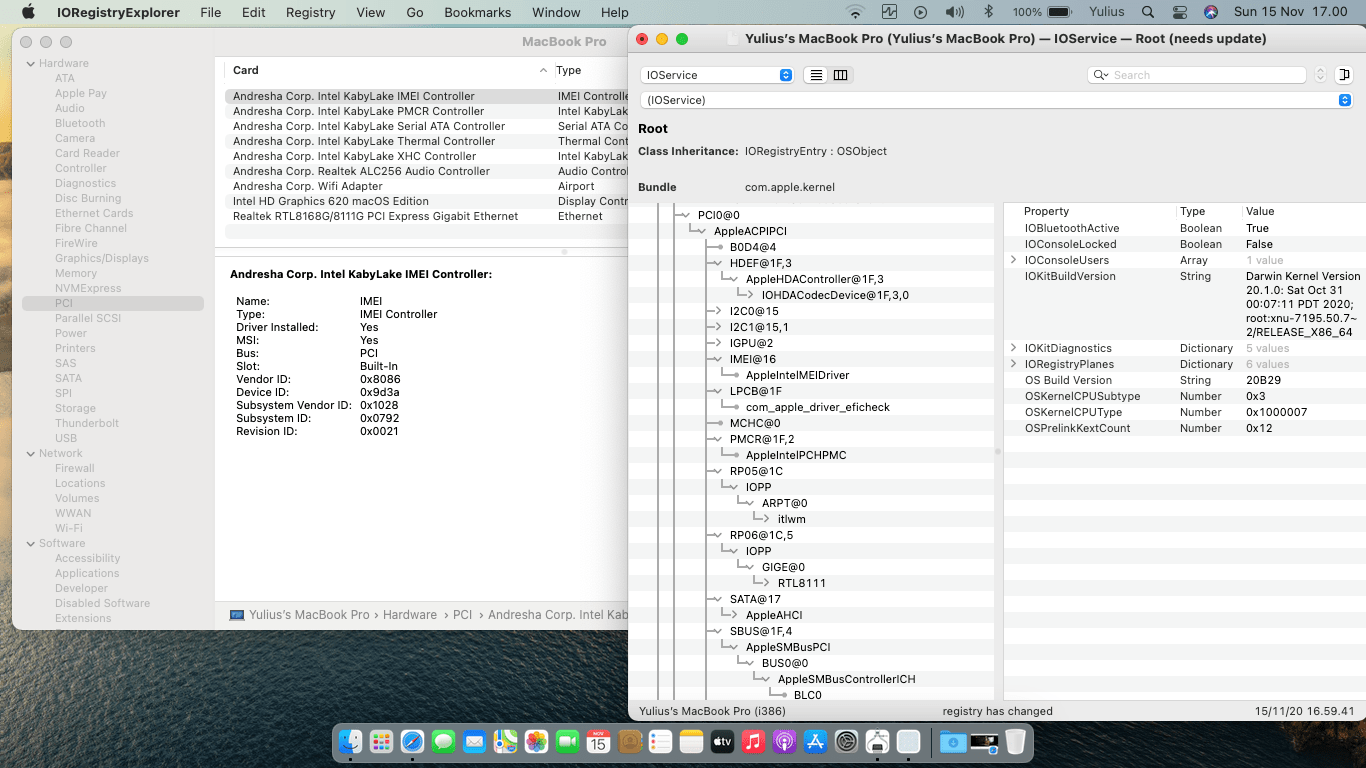This screenshot has height=768, width=1366.
Task: Open Maps app in the Dock
Action: click(505, 741)
